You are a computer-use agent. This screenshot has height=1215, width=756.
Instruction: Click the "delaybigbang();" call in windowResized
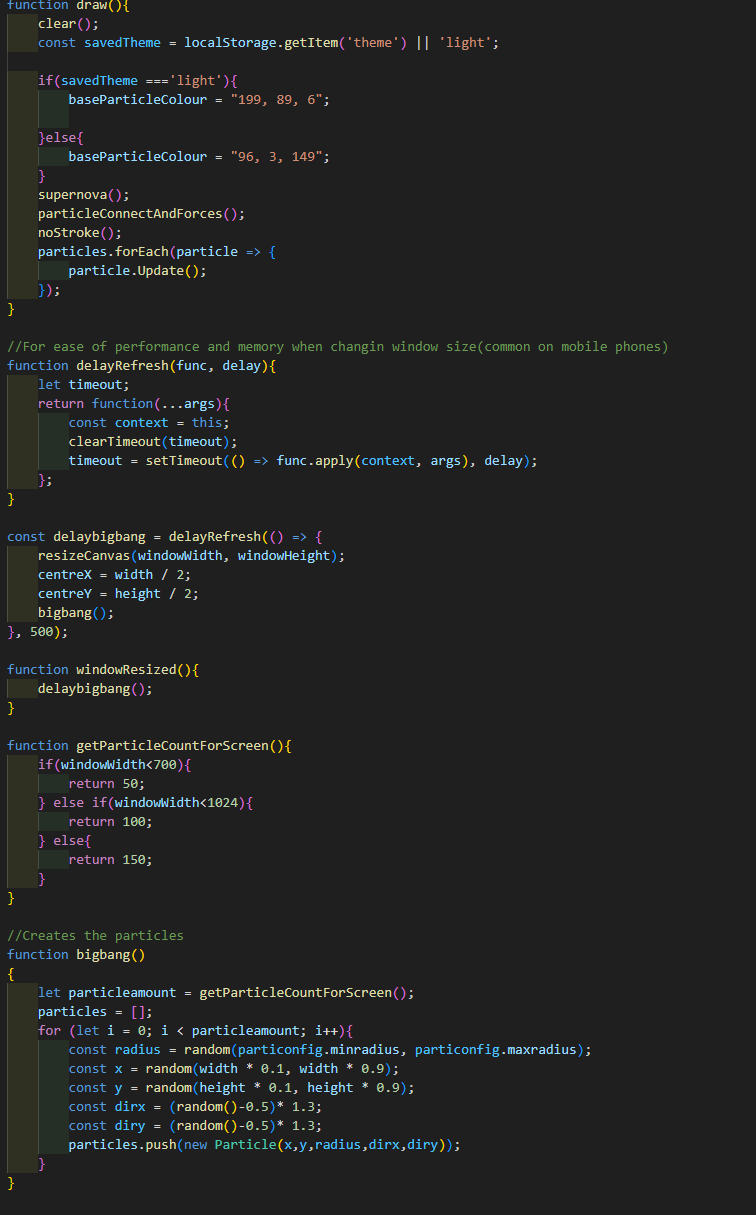pyautogui.click(x=95, y=689)
